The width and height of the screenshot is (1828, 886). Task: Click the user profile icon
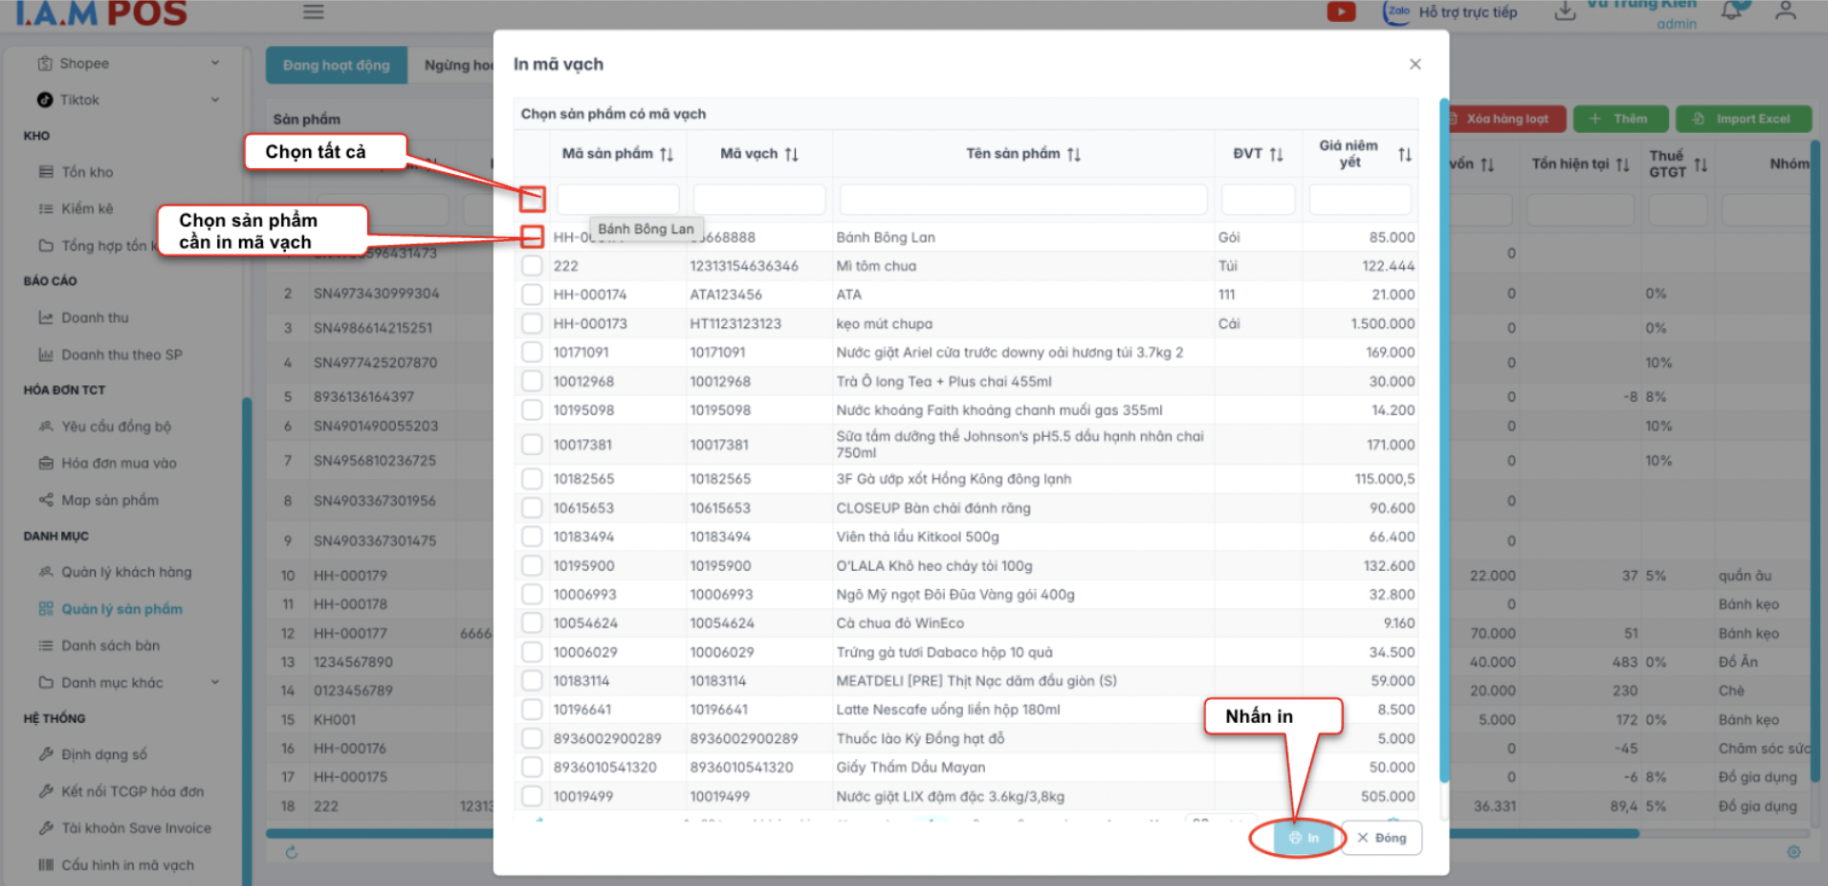click(1785, 11)
